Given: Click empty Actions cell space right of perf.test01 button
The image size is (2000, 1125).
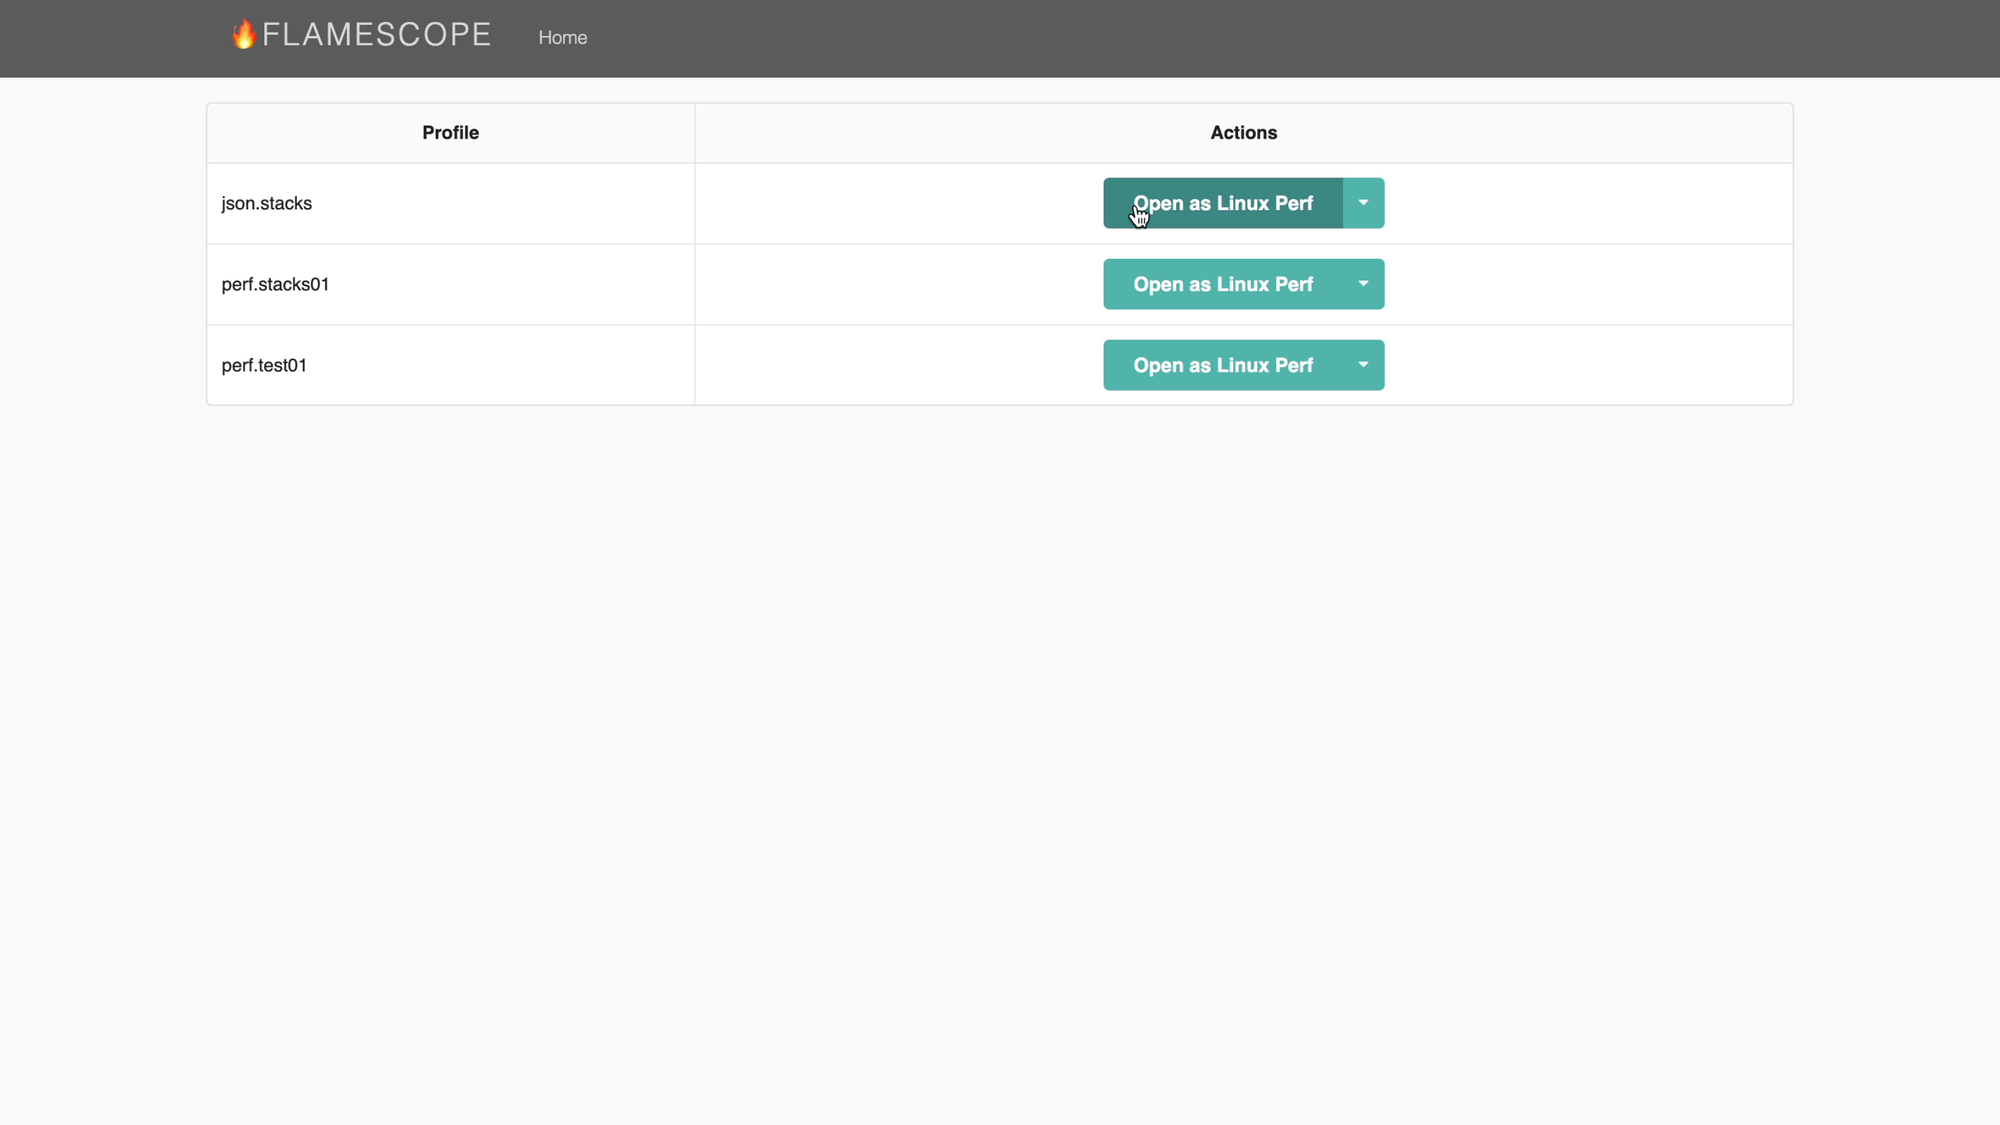Looking at the screenshot, I should tap(1590, 366).
